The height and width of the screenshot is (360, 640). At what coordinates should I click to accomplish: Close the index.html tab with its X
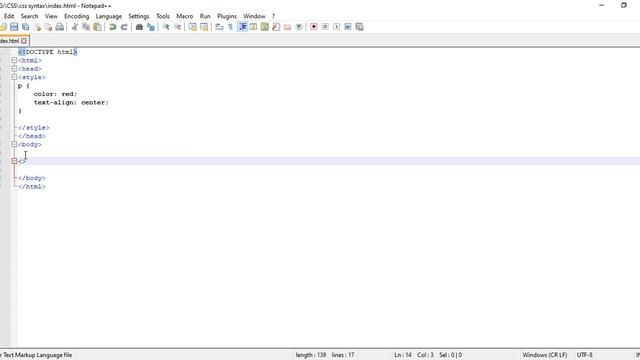click(x=24, y=41)
